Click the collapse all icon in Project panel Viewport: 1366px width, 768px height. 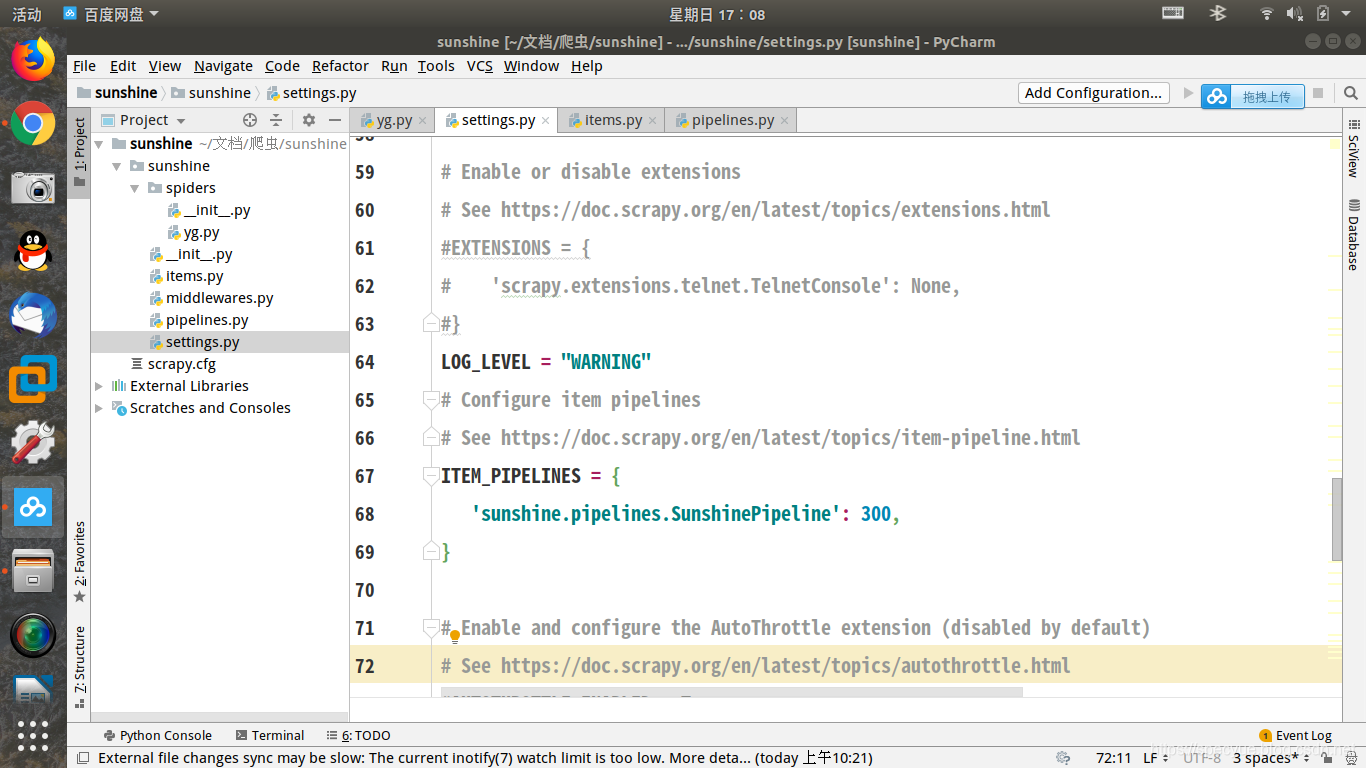point(276,120)
